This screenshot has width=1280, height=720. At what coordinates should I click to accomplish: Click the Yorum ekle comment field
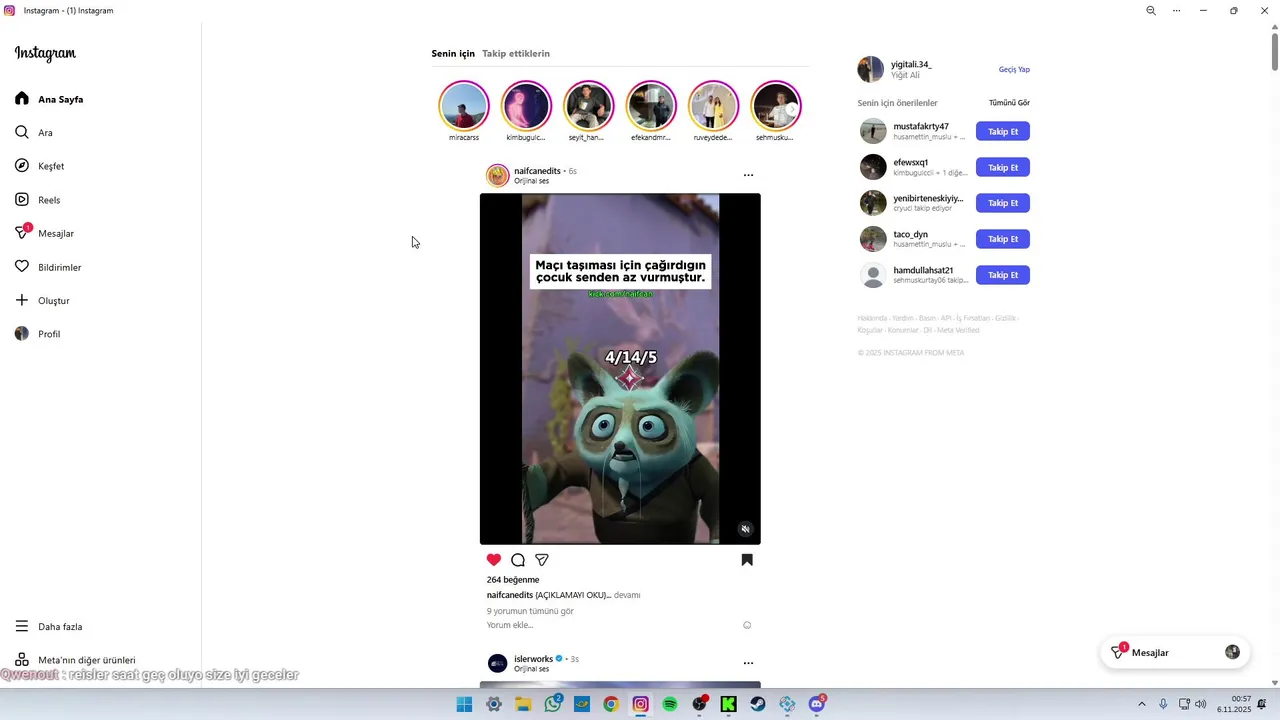tap(510, 625)
